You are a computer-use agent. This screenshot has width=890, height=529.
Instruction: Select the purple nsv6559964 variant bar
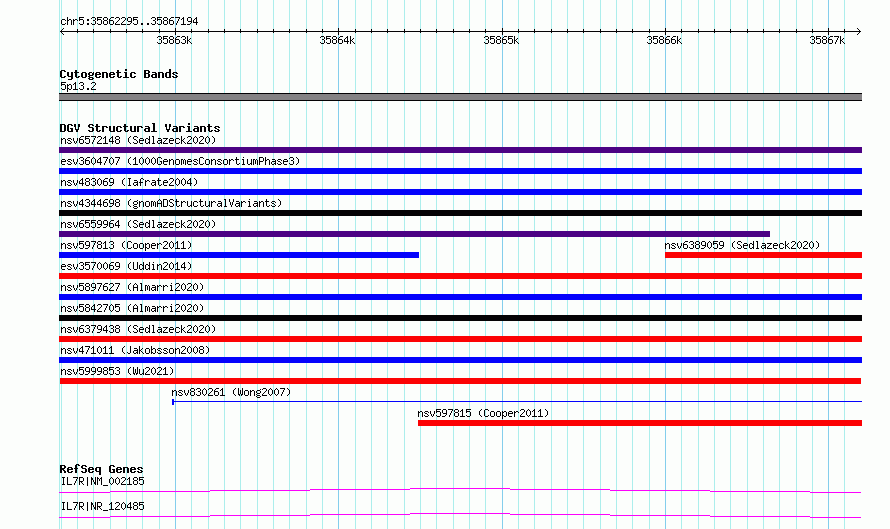click(x=414, y=234)
